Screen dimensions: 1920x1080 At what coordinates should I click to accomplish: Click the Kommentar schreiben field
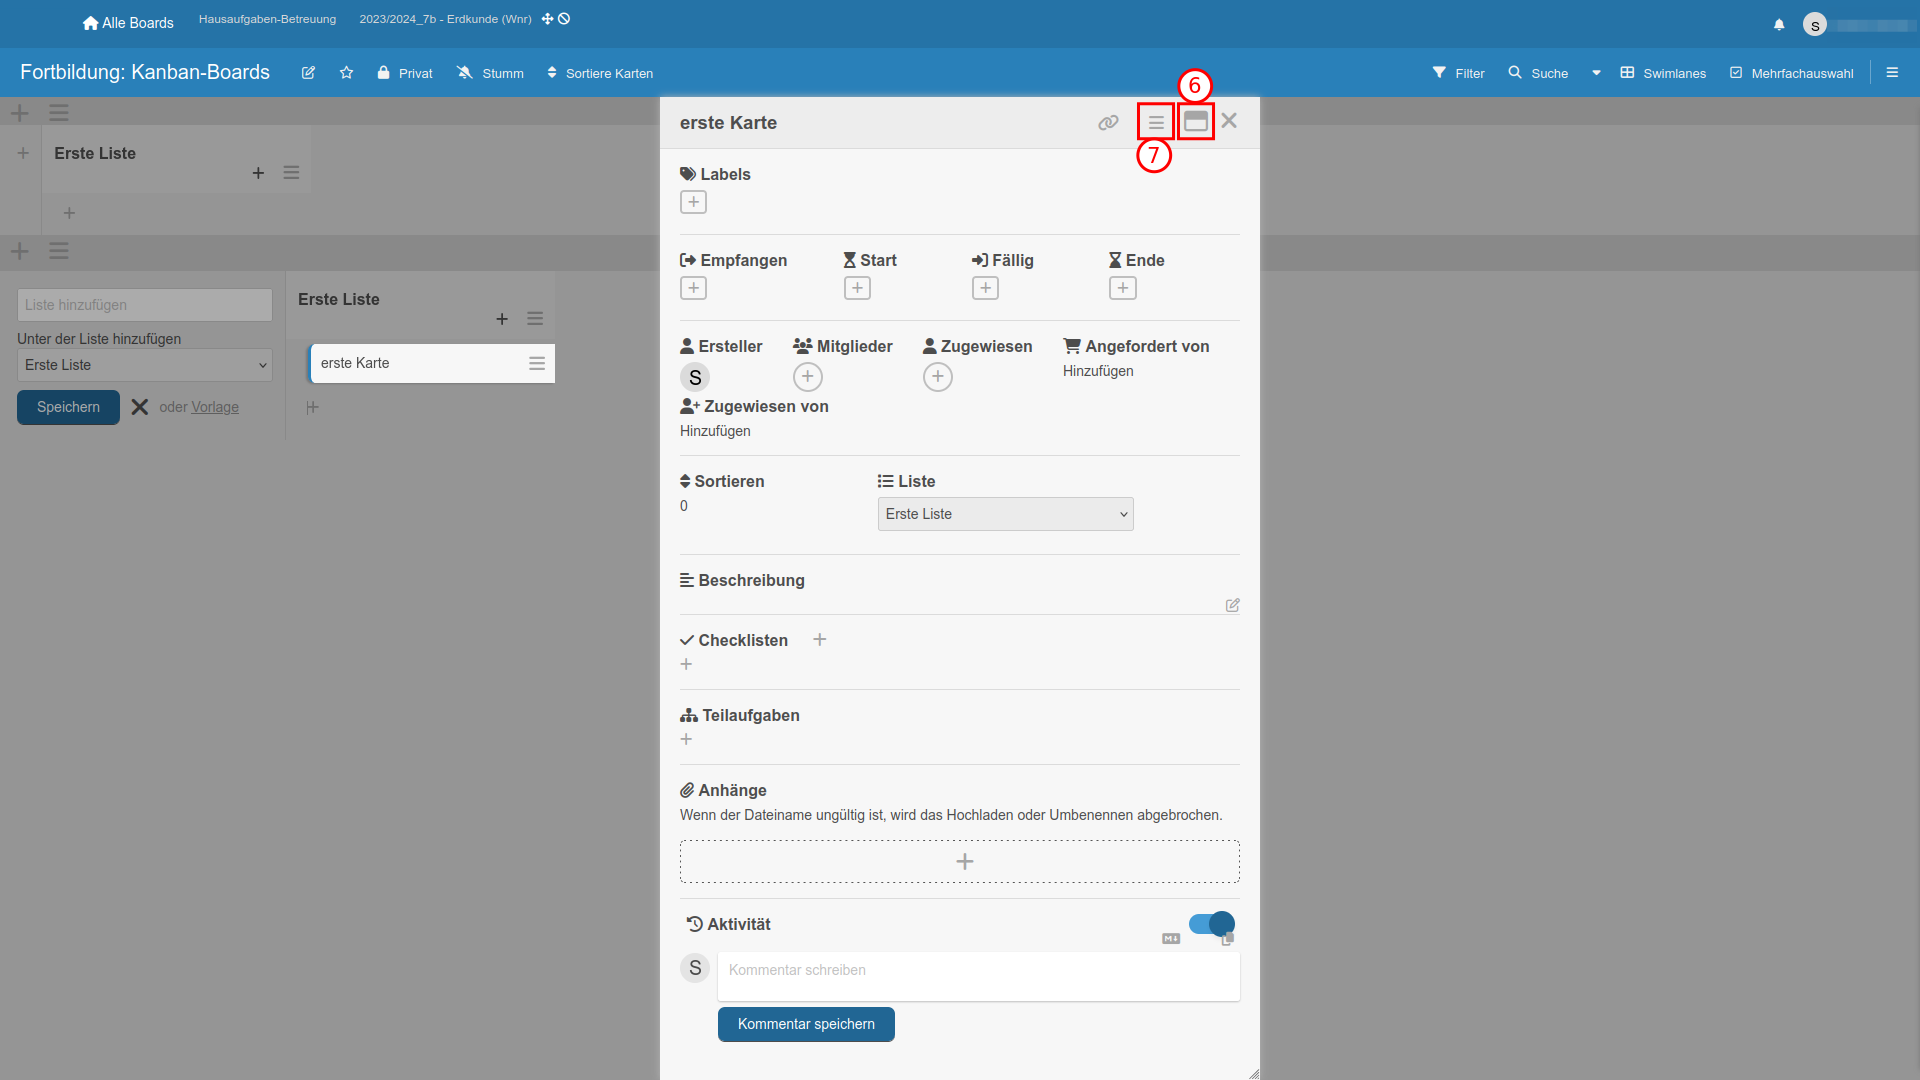[x=978, y=975]
